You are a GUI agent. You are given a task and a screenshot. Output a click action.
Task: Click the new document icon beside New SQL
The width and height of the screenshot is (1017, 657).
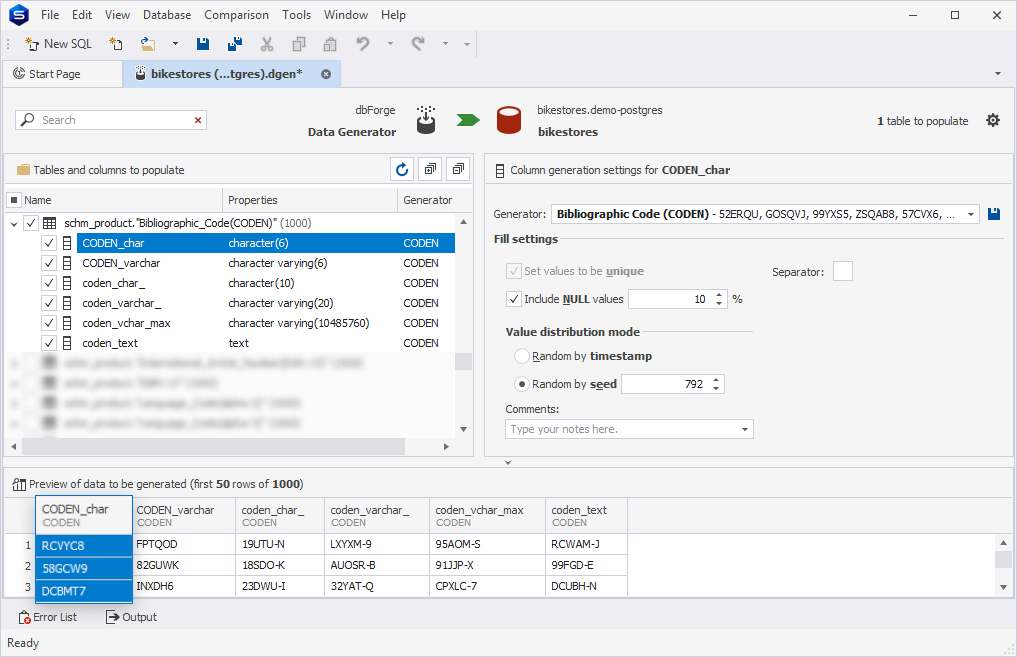(x=115, y=44)
